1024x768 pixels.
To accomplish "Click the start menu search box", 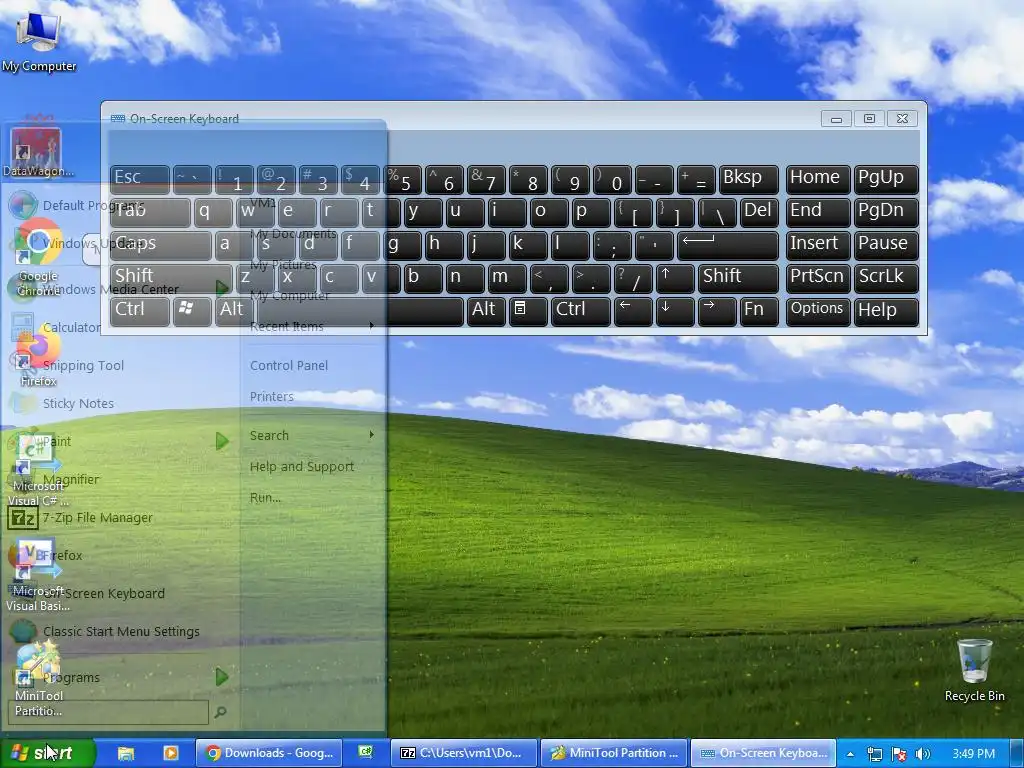I will [x=108, y=712].
